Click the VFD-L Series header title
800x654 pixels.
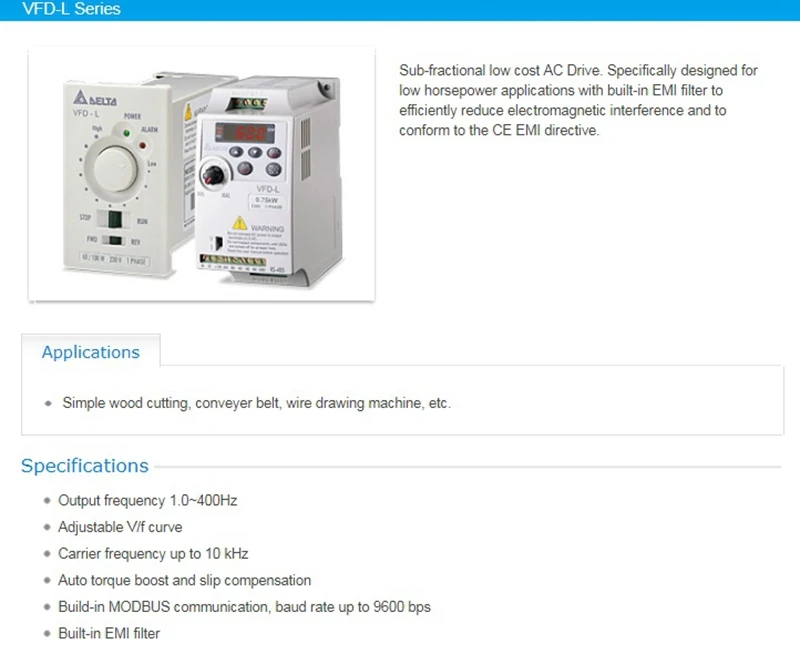pyautogui.click(x=71, y=9)
